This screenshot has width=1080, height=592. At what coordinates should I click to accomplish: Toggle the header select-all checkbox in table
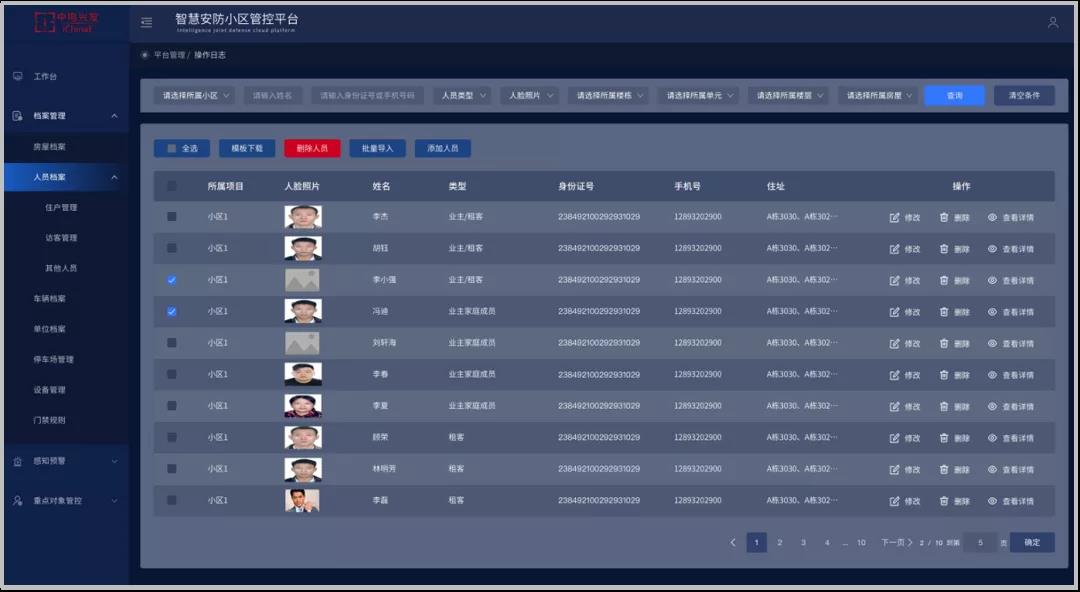click(172, 186)
